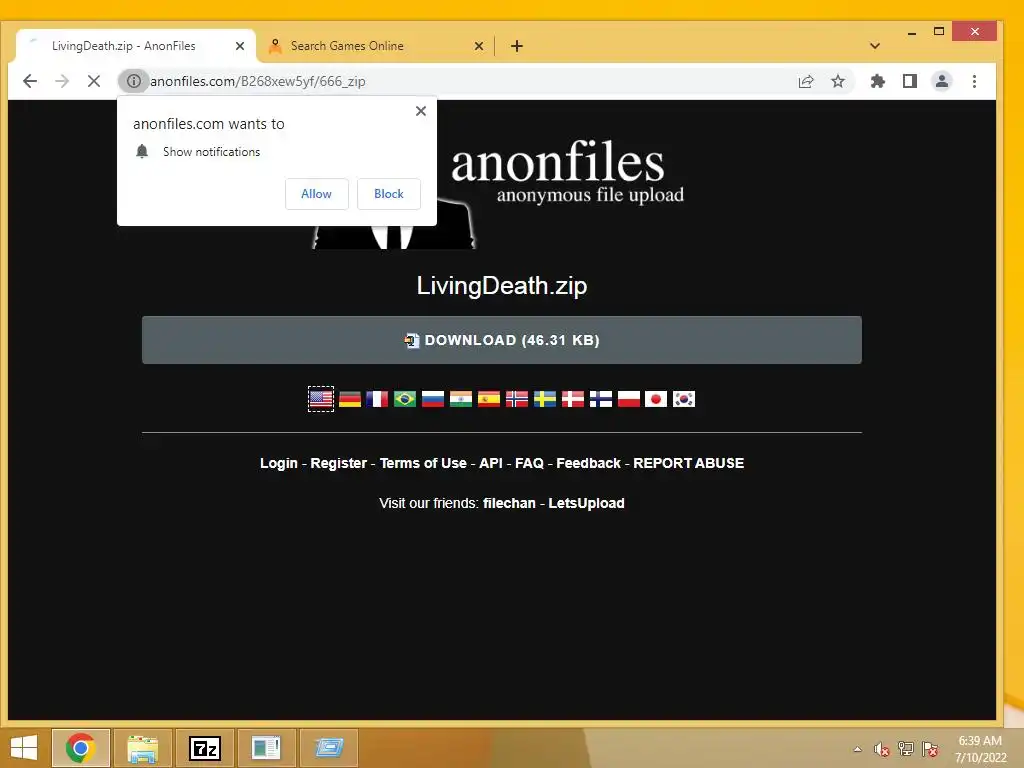1024x768 pixels.
Task: Select the South Korean flag language
Action: pos(684,399)
